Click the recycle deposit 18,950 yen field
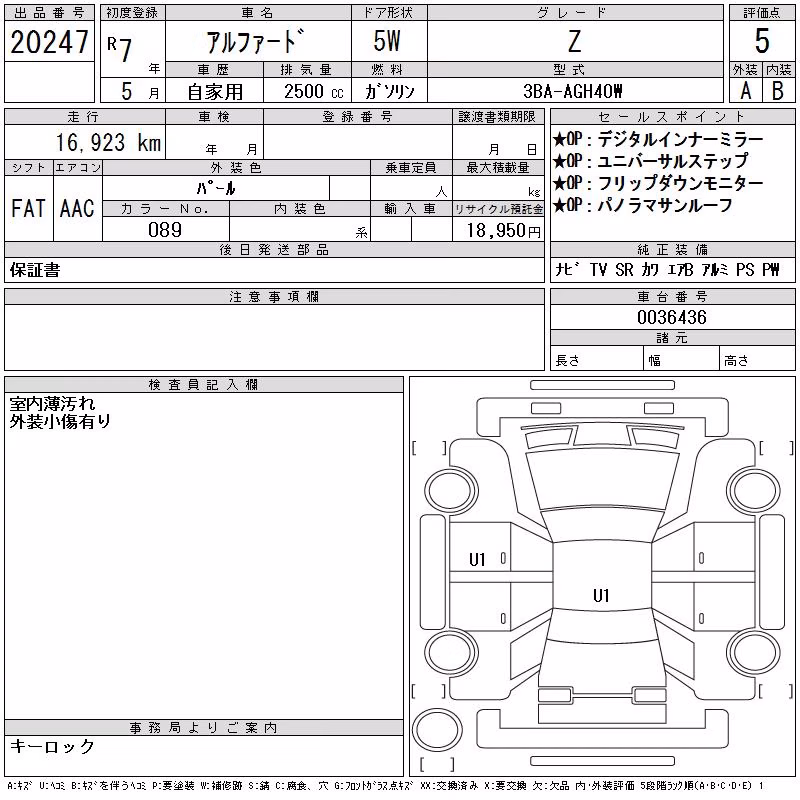 click(498, 230)
